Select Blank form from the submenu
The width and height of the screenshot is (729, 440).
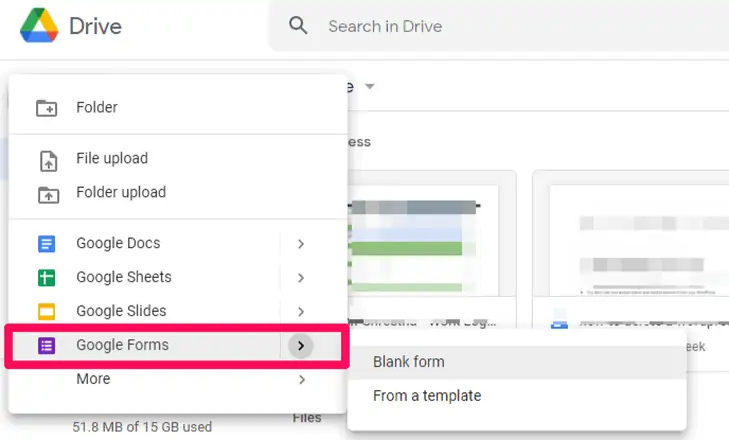pos(409,362)
